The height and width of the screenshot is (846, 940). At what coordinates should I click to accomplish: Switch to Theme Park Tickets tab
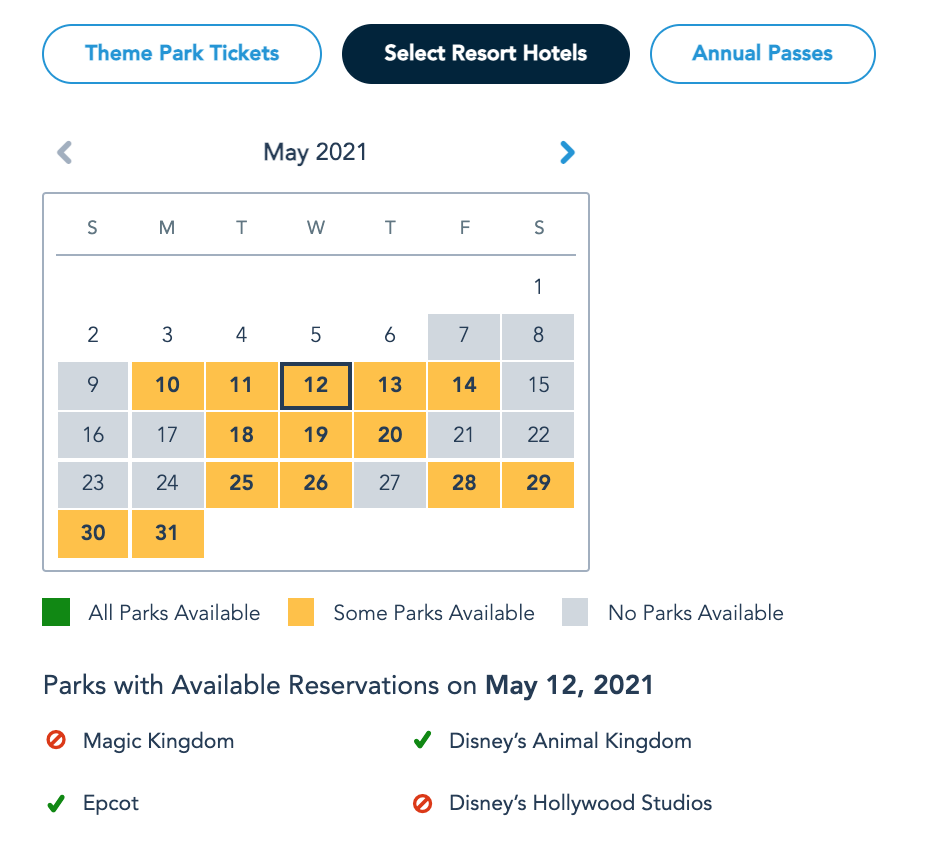click(182, 54)
